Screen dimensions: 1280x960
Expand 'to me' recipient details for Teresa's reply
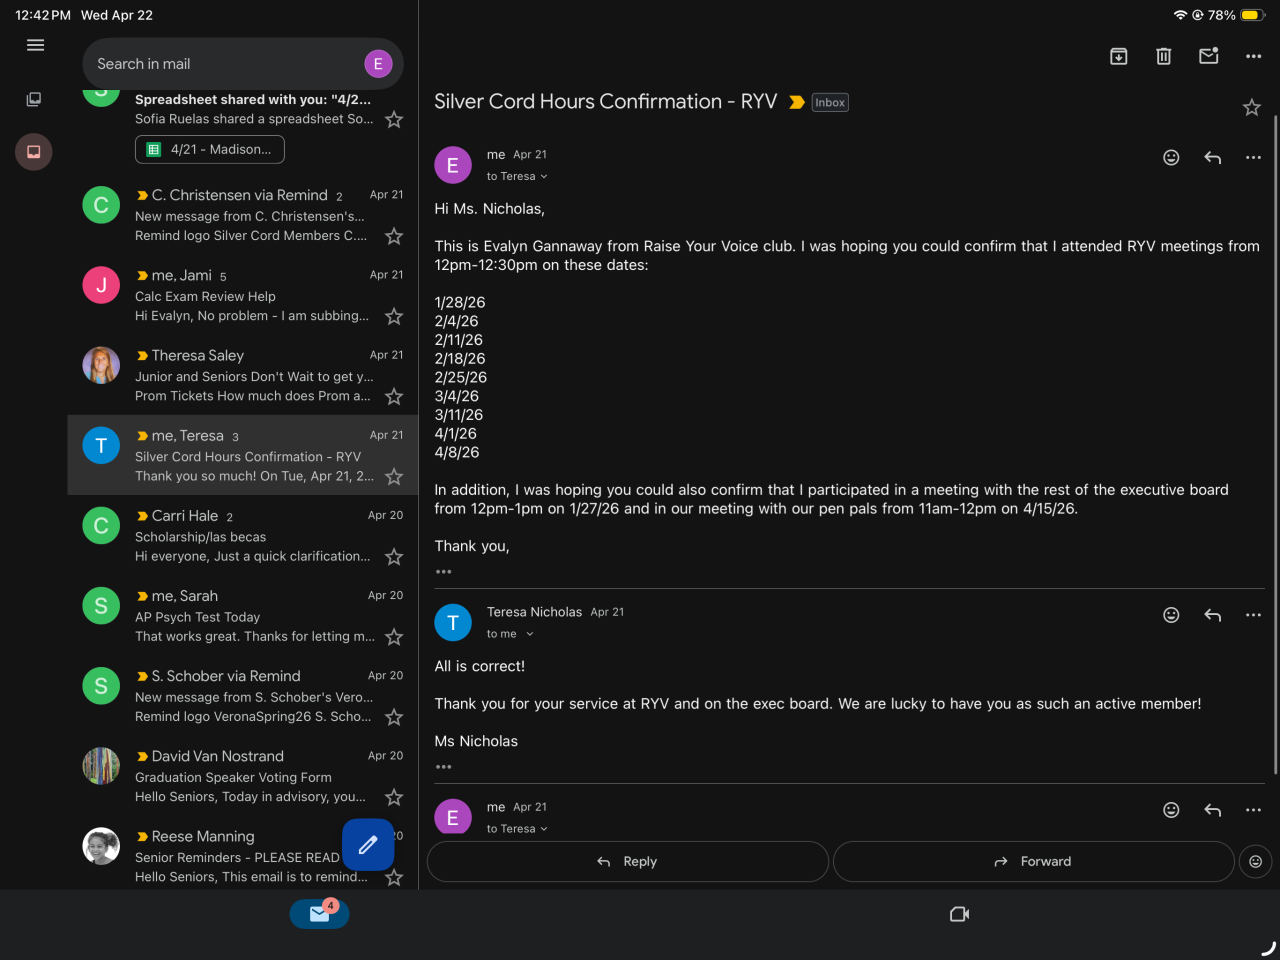510,634
